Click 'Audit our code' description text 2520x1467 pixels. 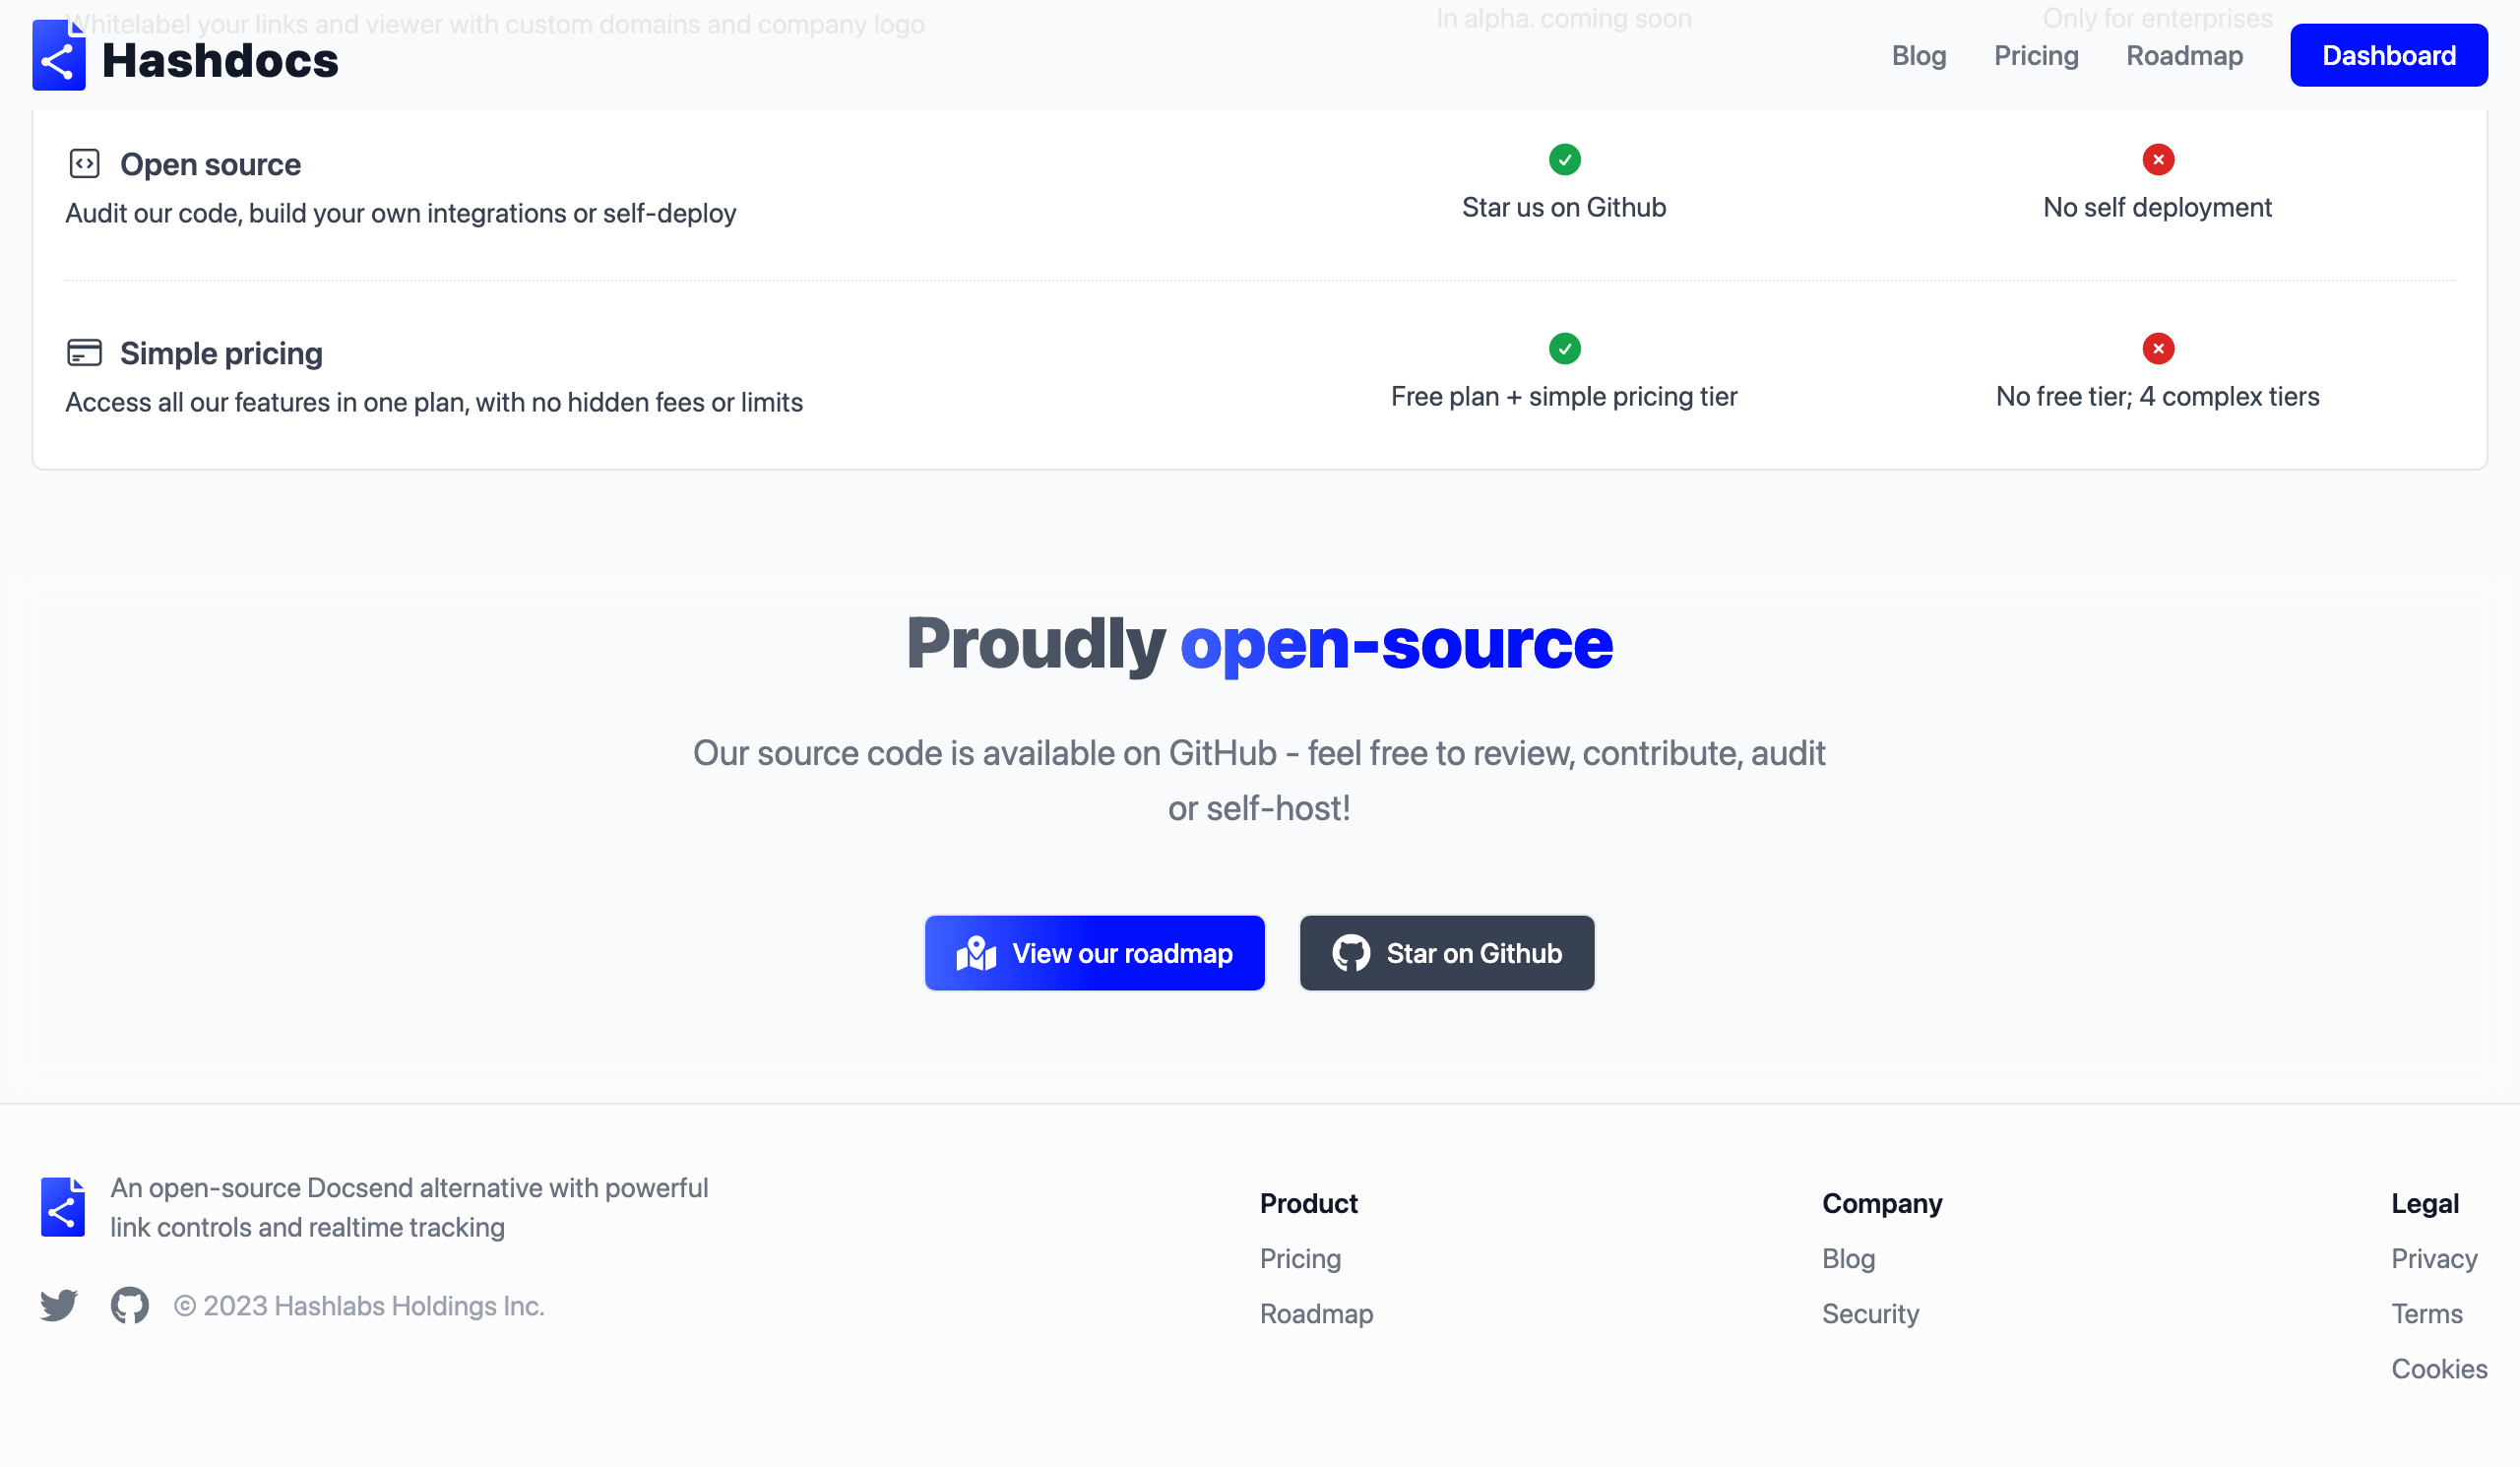click(400, 214)
